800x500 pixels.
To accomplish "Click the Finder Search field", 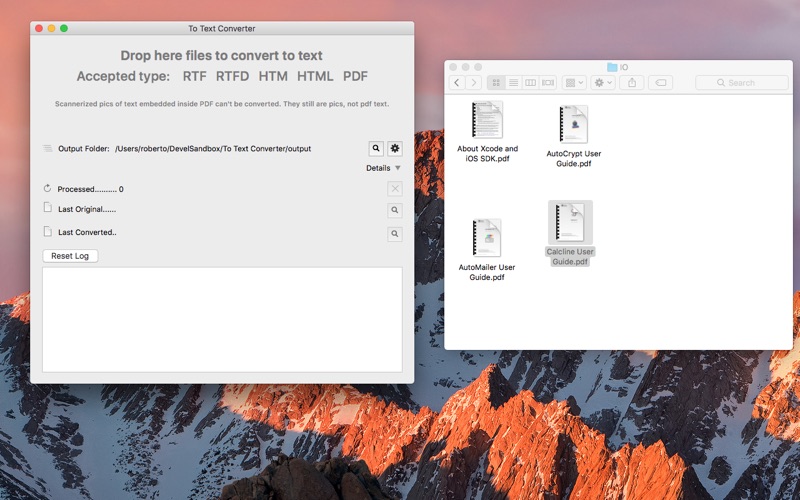I will coord(742,83).
